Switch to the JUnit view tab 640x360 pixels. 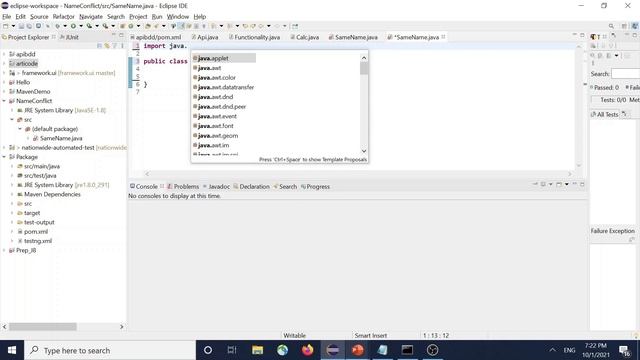(69, 37)
